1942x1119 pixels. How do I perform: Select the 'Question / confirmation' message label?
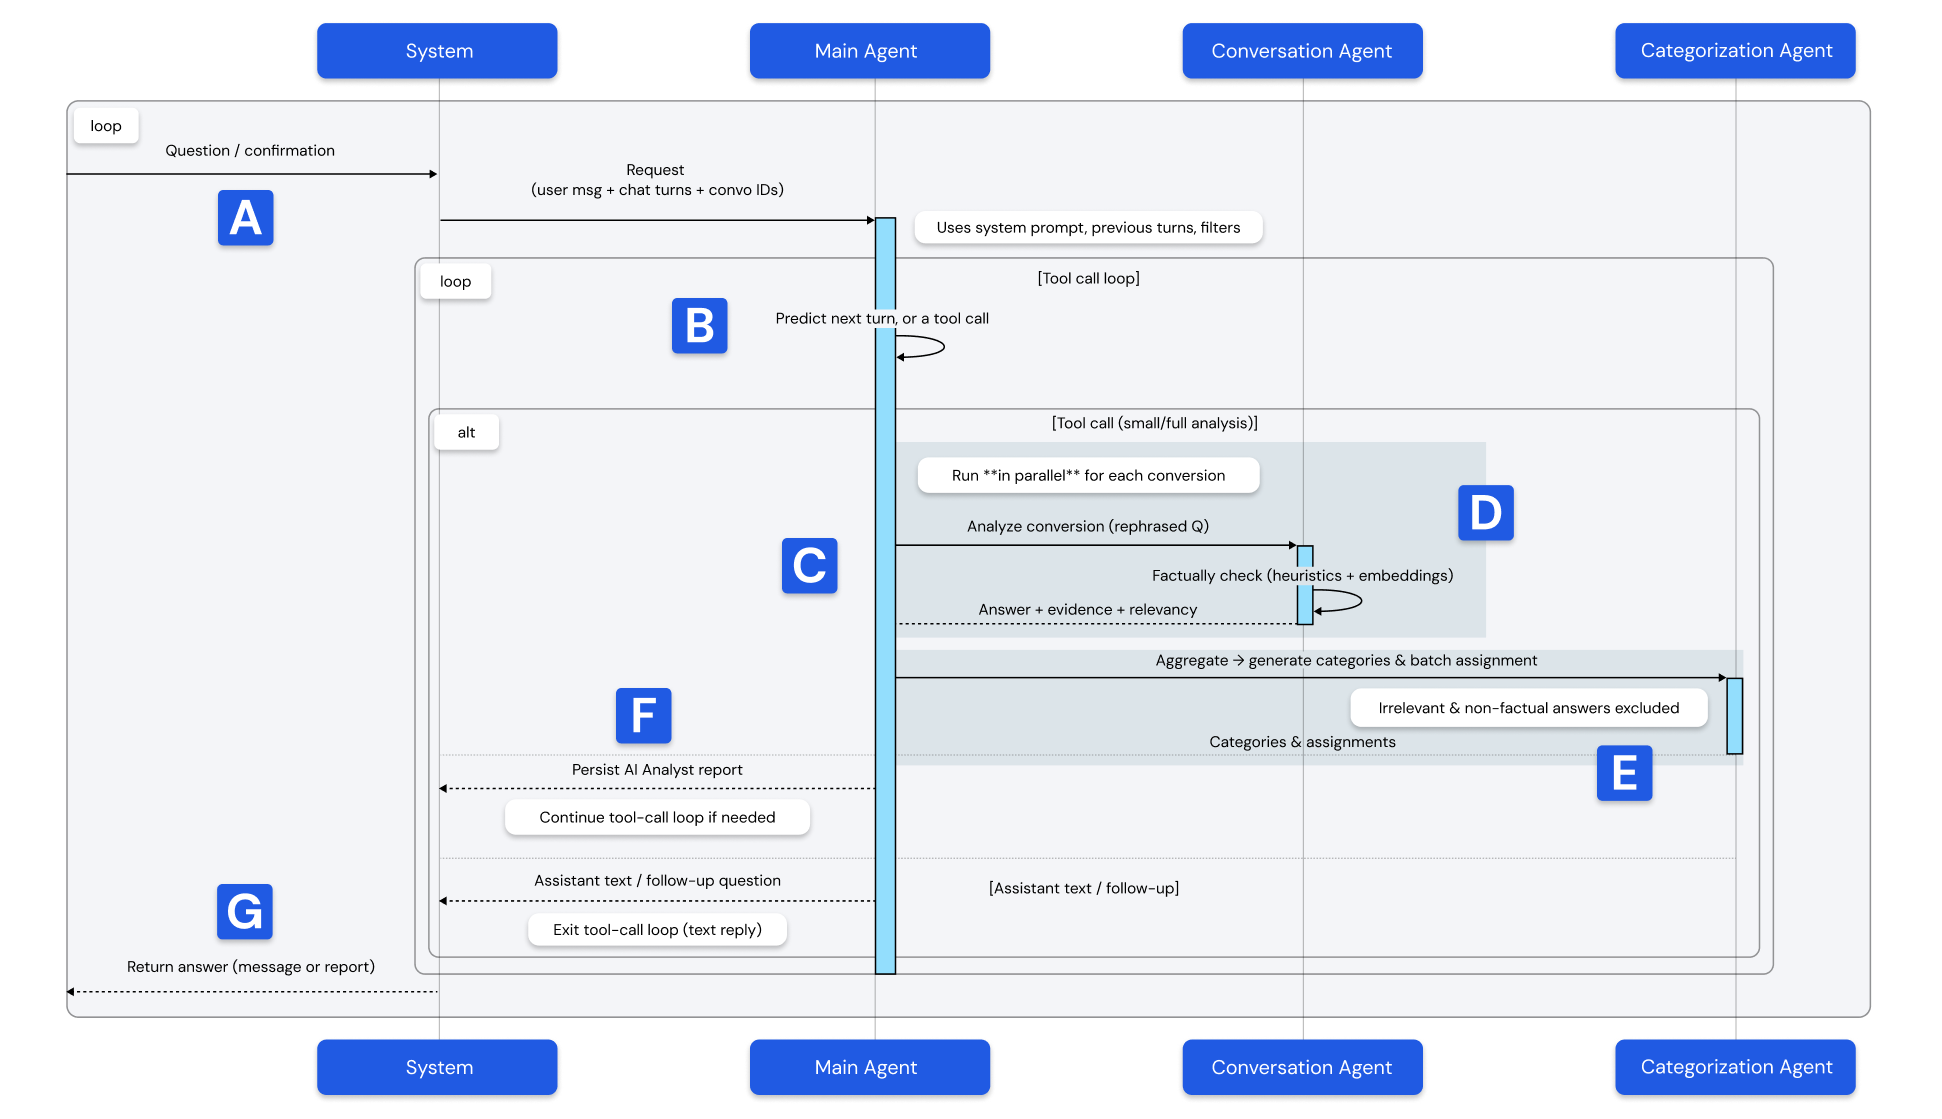click(250, 151)
